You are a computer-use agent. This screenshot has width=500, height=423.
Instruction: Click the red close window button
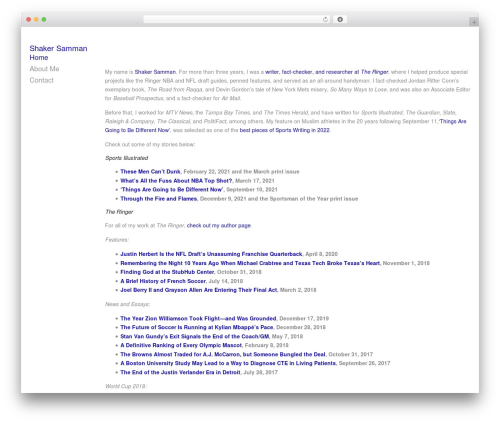pos(29,20)
